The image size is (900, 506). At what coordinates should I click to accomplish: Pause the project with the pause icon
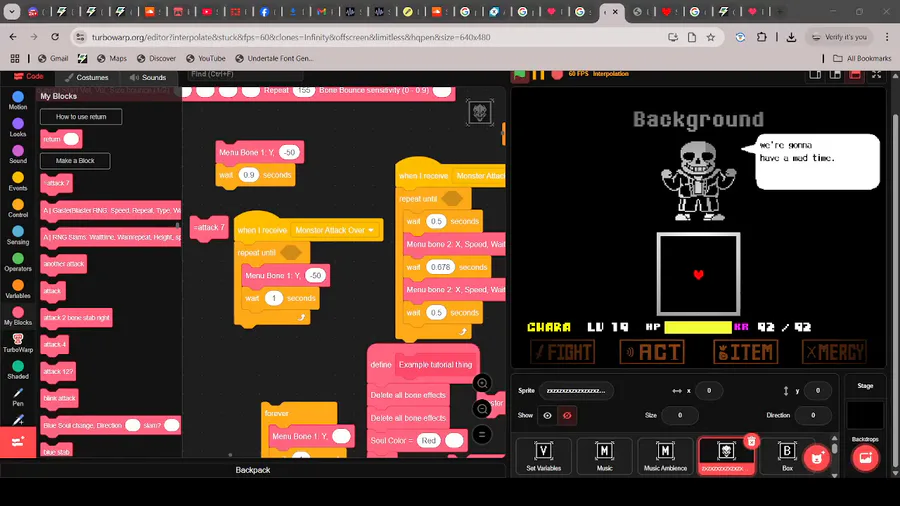click(x=538, y=75)
